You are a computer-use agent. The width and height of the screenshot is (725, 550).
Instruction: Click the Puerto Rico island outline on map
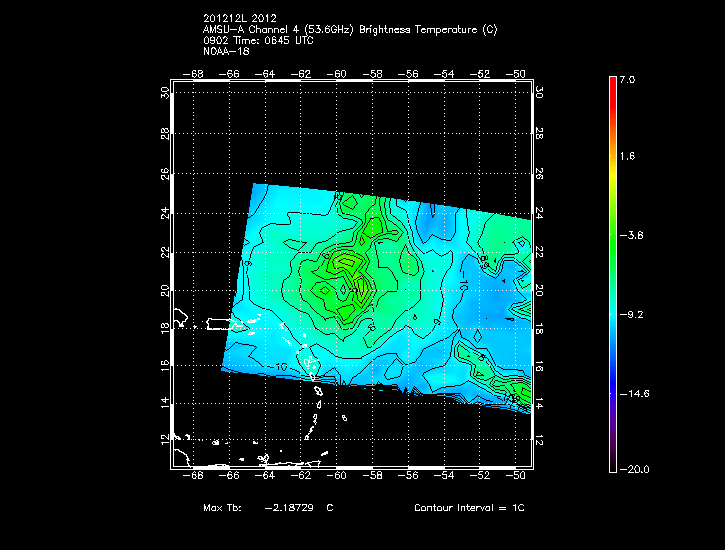(222, 324)
